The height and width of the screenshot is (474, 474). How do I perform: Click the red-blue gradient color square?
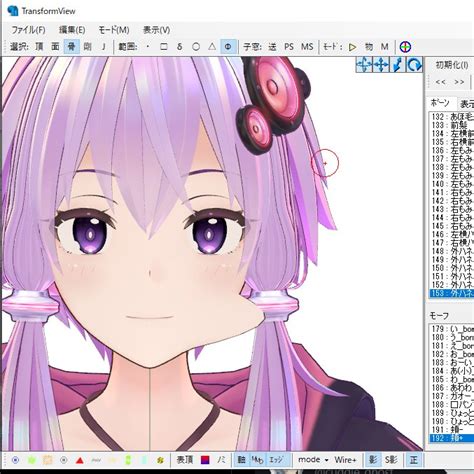[x=205, y=460]
